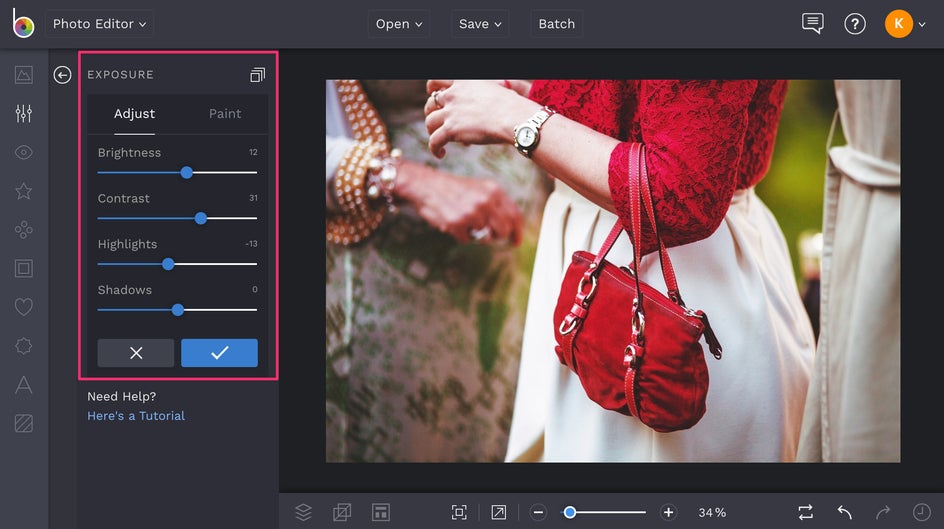Click the orange K account avatar

pyautogui.click(x=898, y=23)
